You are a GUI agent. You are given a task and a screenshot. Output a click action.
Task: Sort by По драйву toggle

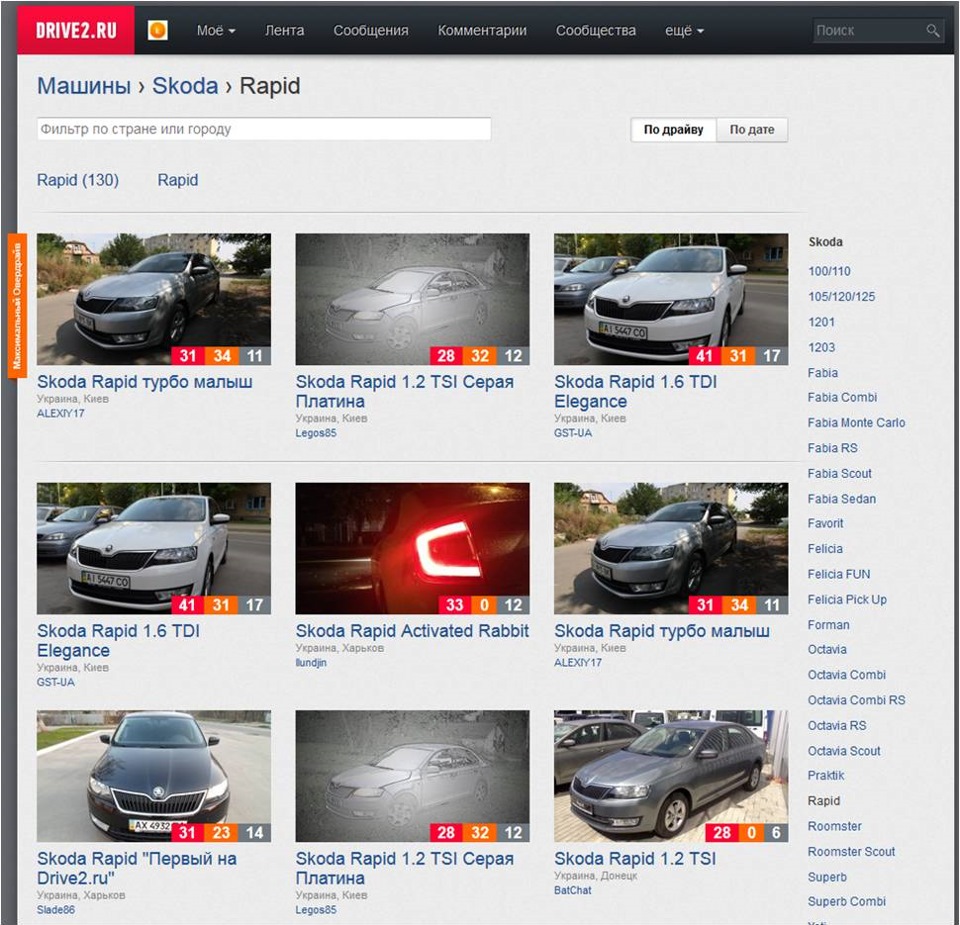pos(673,130)
